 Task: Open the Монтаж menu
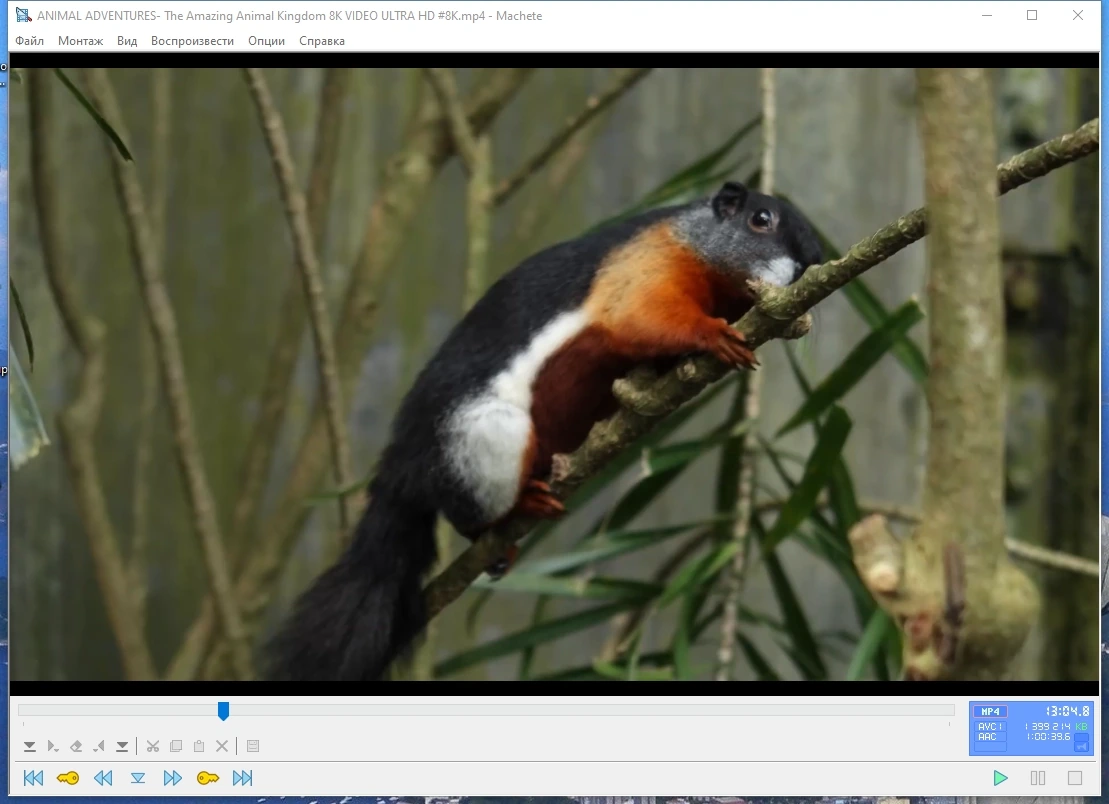point(81,41)
